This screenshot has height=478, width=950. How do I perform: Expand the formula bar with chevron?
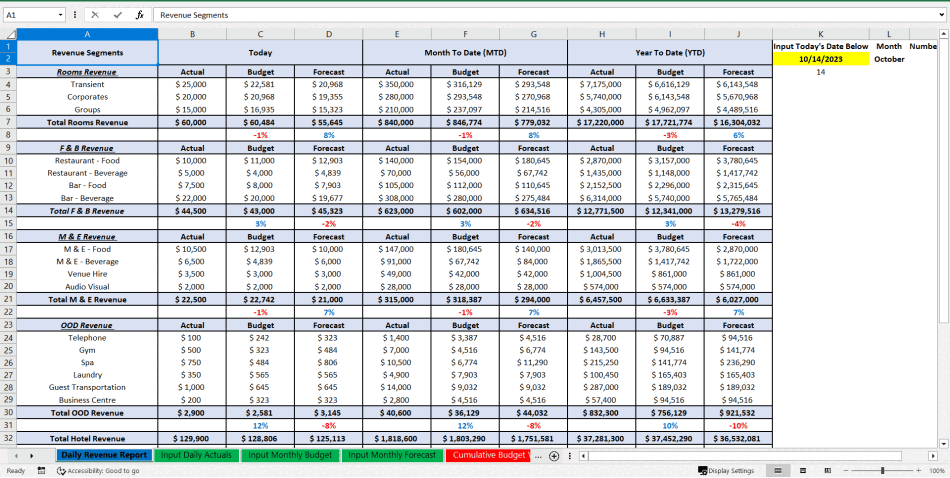point(943,15)
